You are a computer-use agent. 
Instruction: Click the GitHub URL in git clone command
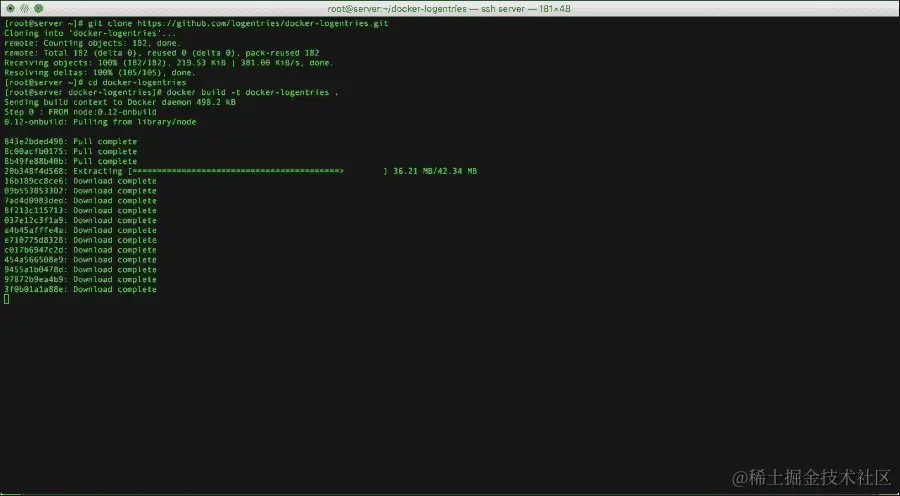[262, 24]
